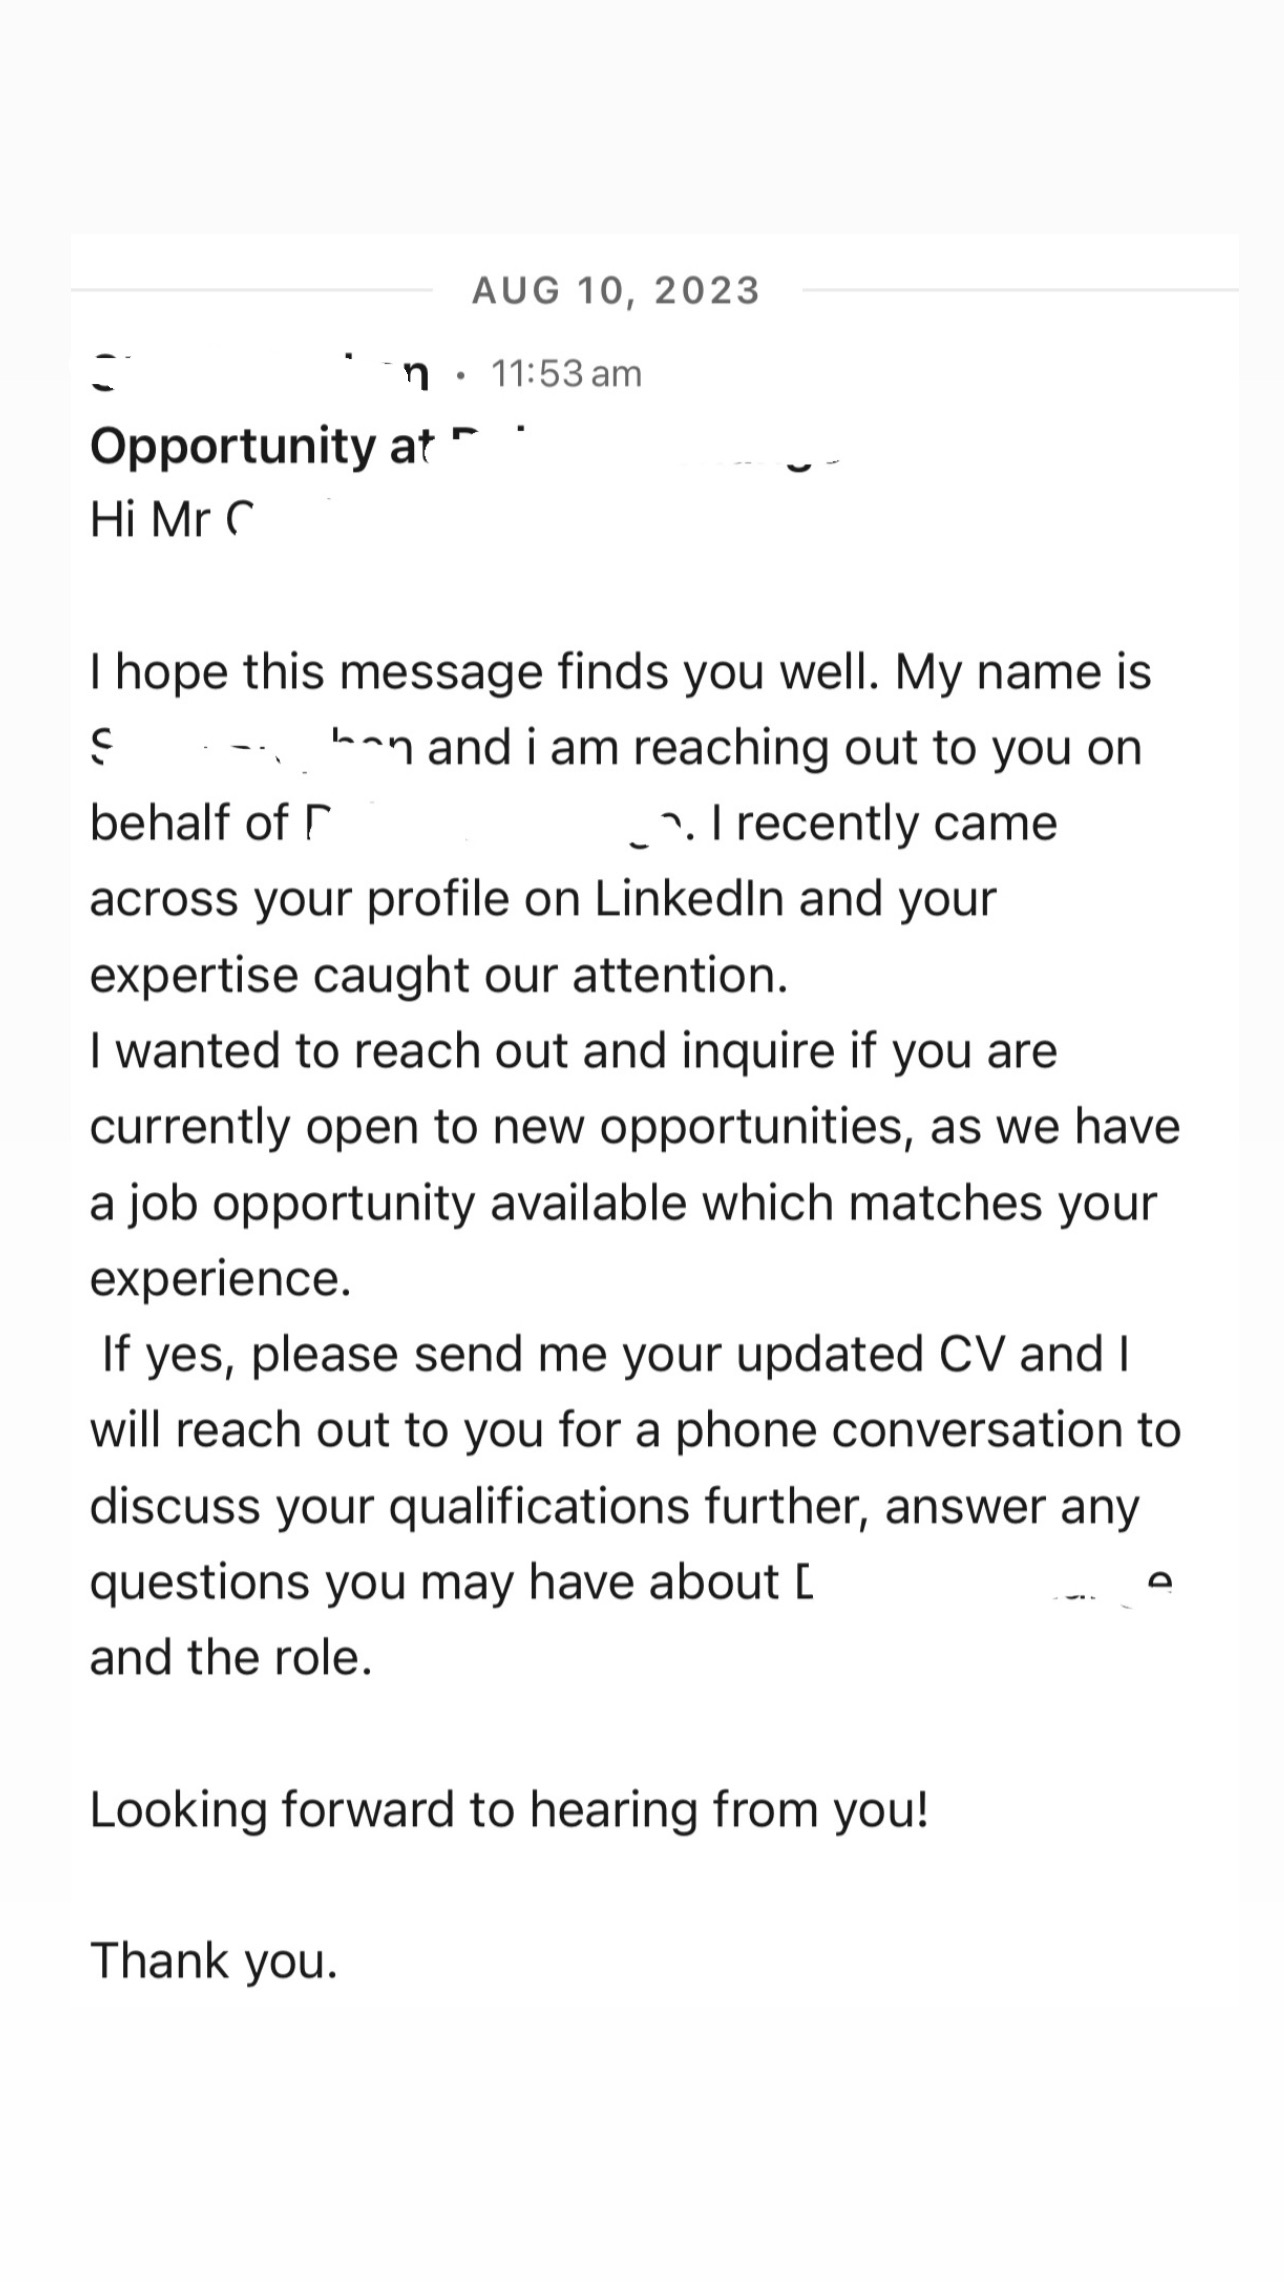Open the redacted sender name beside the timestamp
The height and width of the screenshot is (2282, 1284).
(260, 374)
